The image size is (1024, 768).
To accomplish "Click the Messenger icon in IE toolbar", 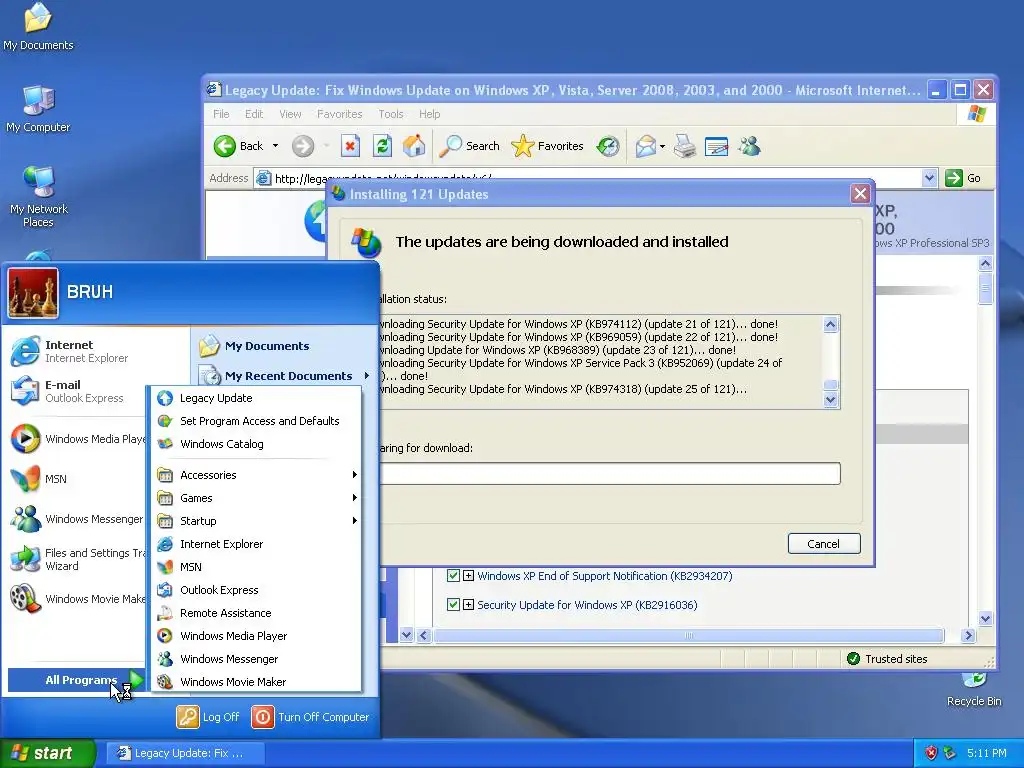I will click(749, 146).
